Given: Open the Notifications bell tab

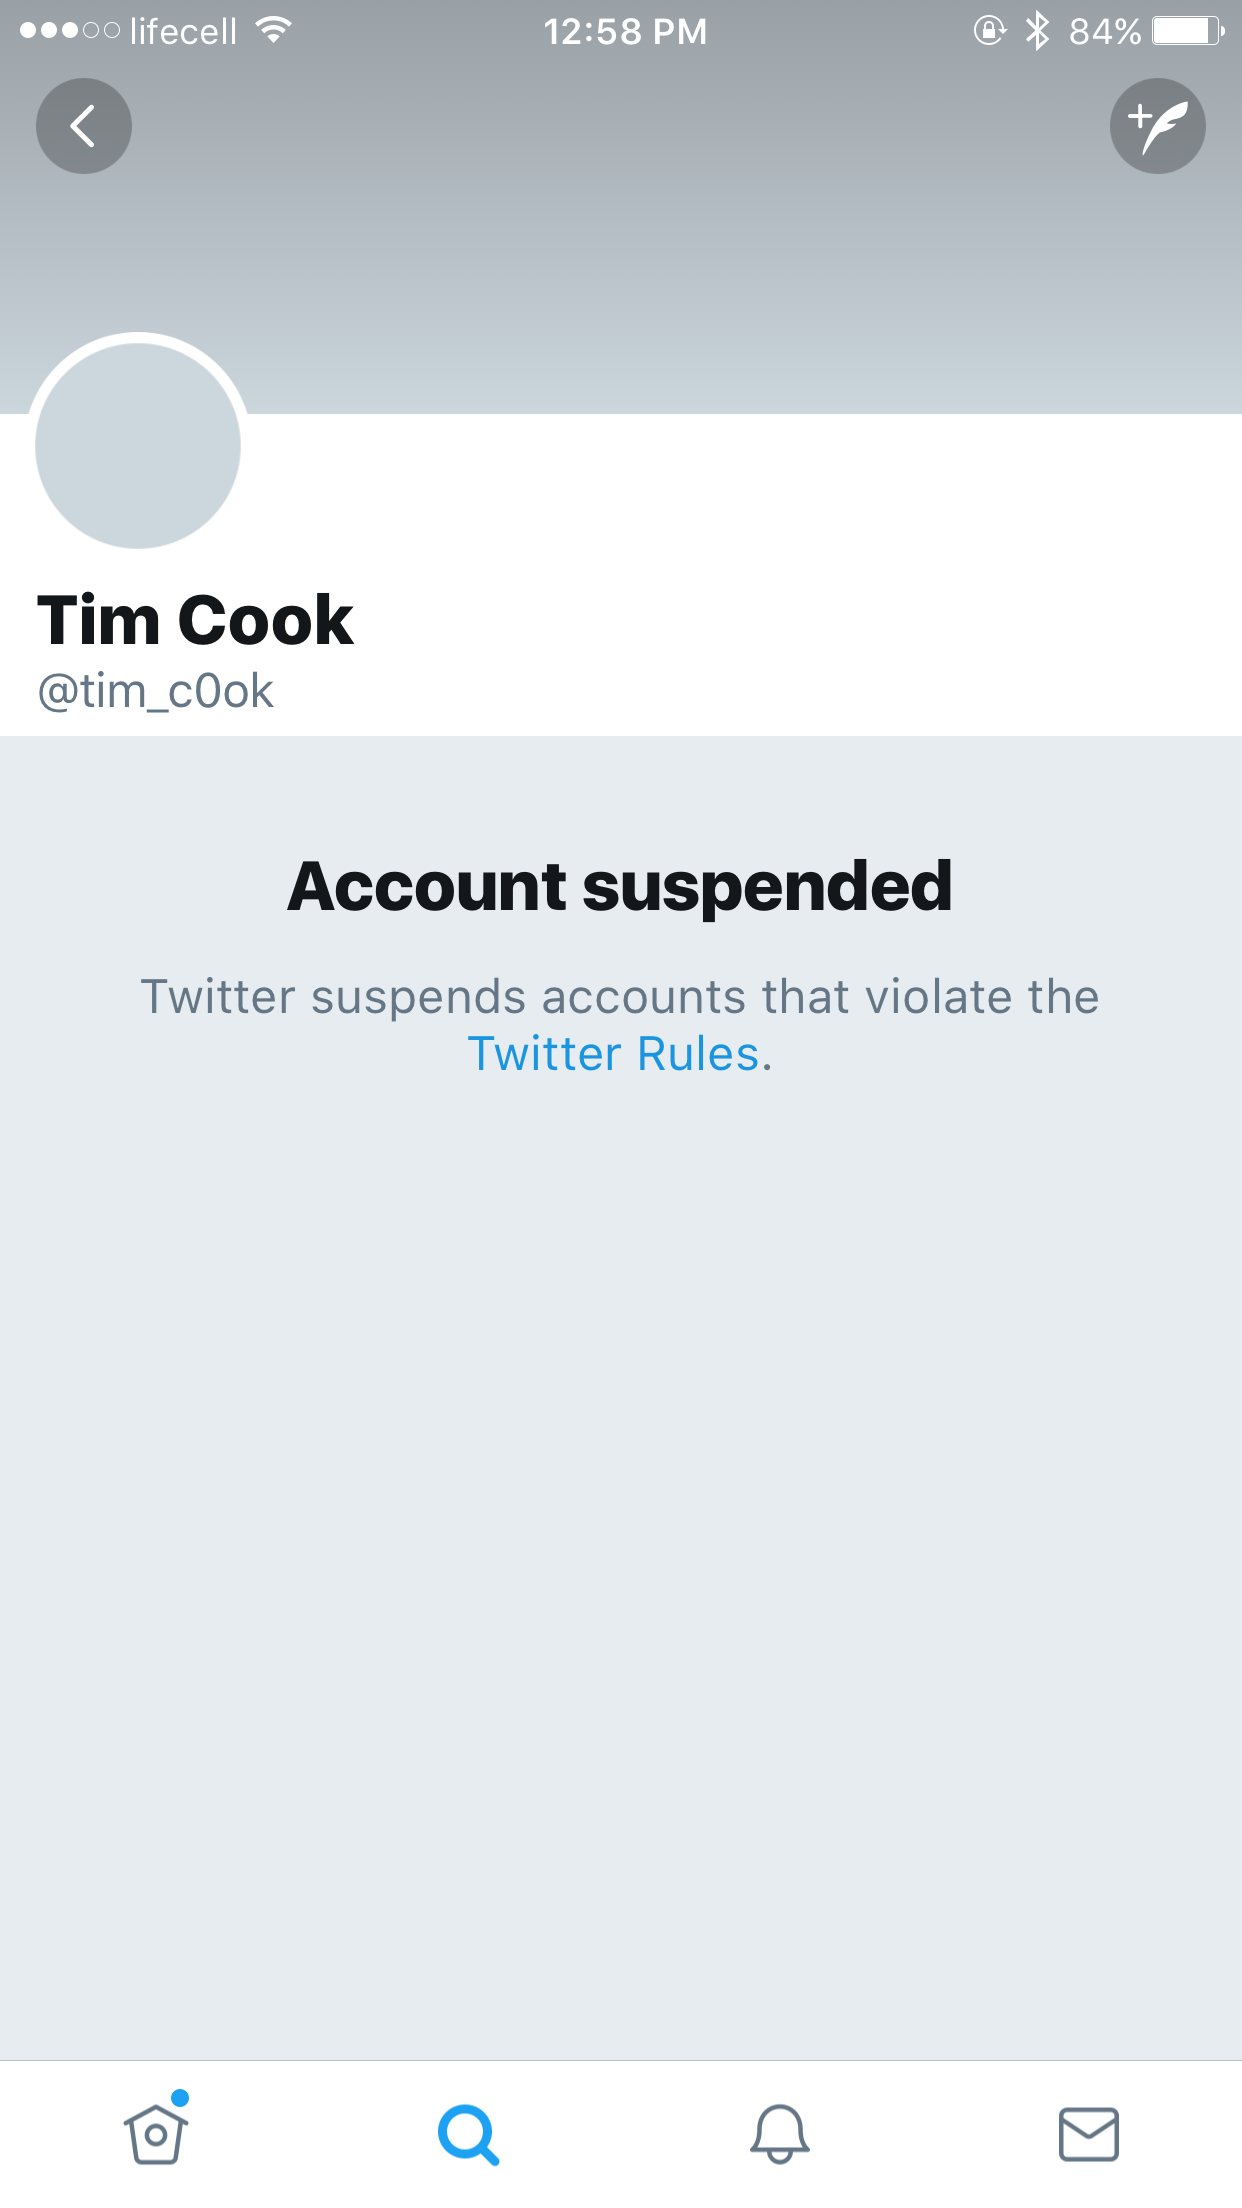Looking at the screenshot, I should tap(779, 2134).
